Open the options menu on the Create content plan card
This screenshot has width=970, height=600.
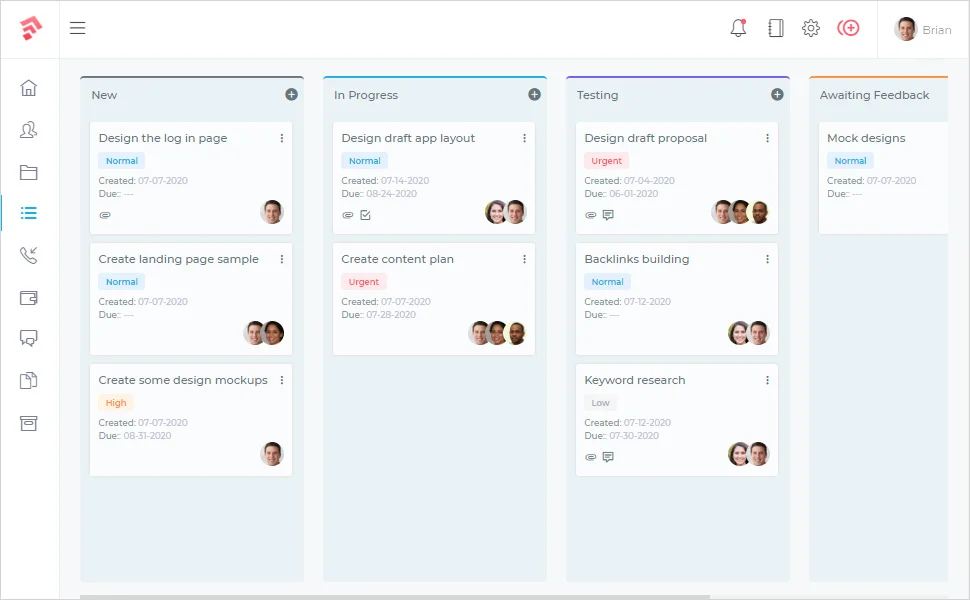[524, 259]
